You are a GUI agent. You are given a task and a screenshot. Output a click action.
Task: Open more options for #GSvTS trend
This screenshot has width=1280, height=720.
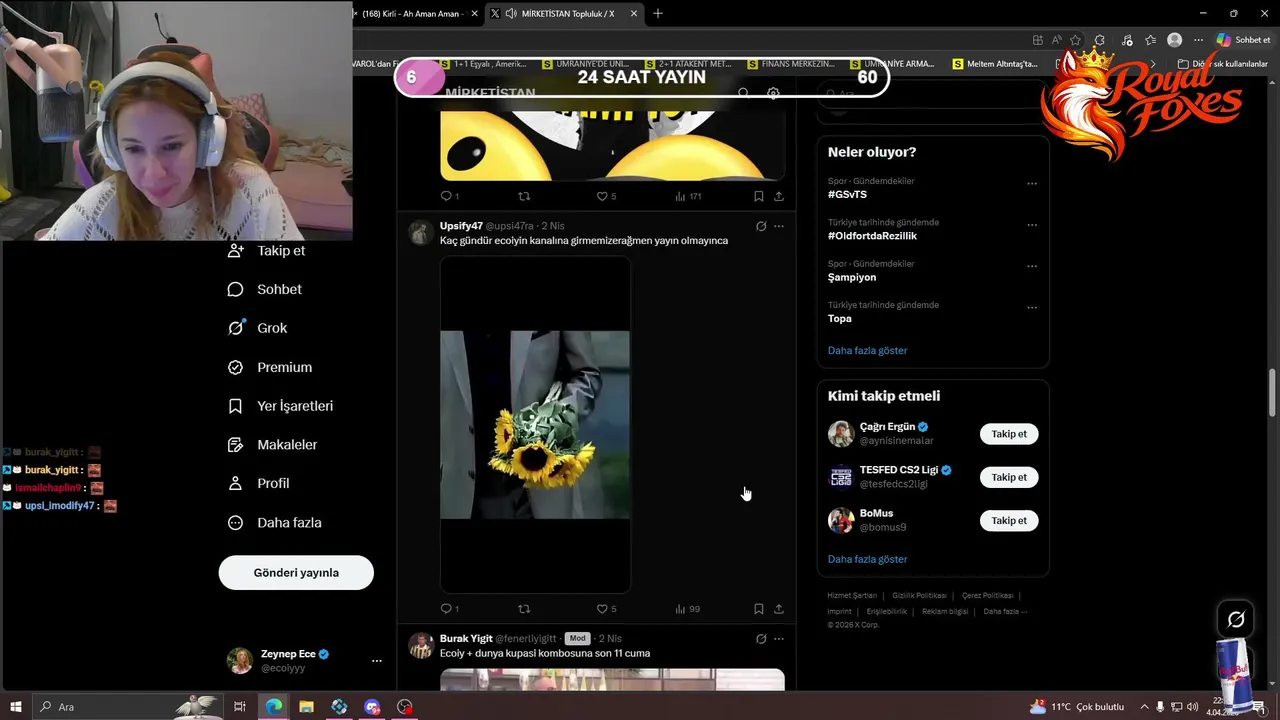tap(1032, 184)
